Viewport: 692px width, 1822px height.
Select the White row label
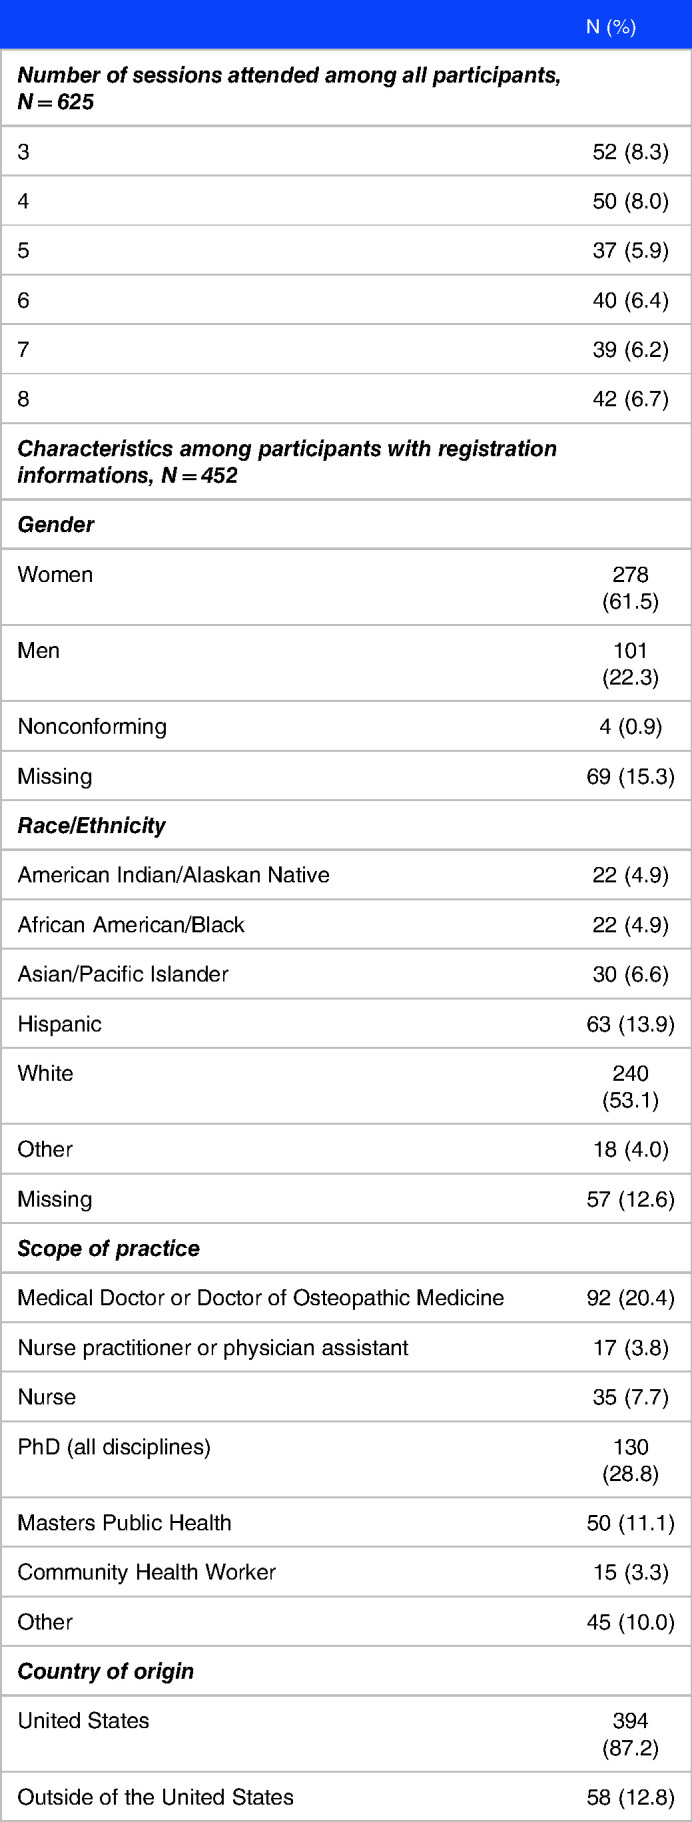(46, 1074)
